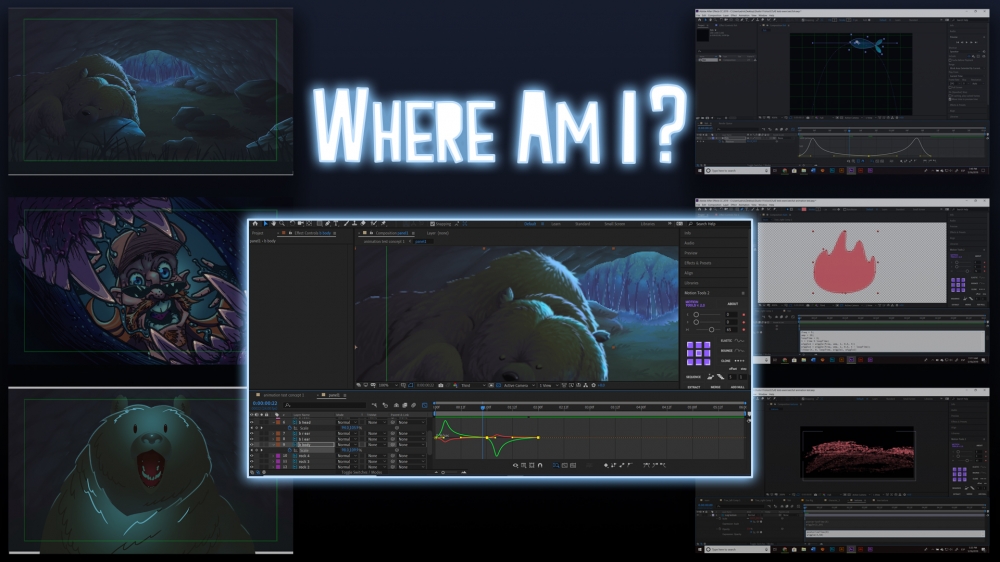This screenshot has height=562, width=1000.
Task: Toggle the snap magnet icon in graph editor
Action: click(x=540, y=466)
